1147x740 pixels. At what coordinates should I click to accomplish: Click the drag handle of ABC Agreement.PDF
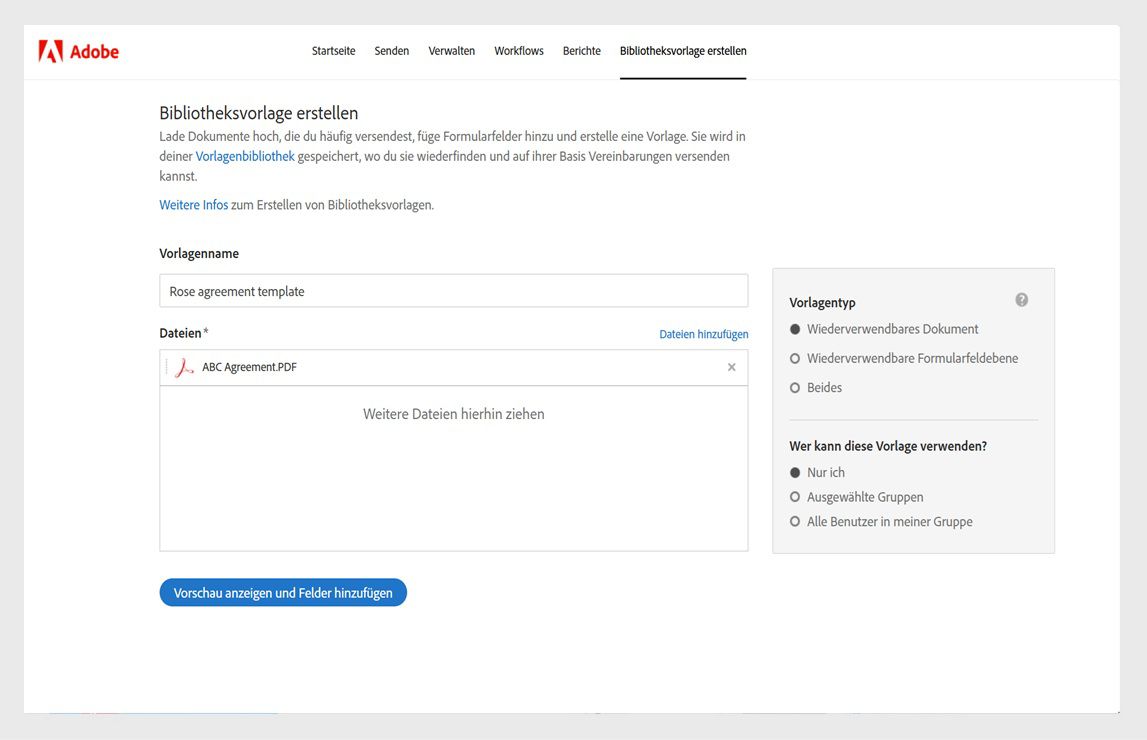pyautogui.click(x=167, y=368)
